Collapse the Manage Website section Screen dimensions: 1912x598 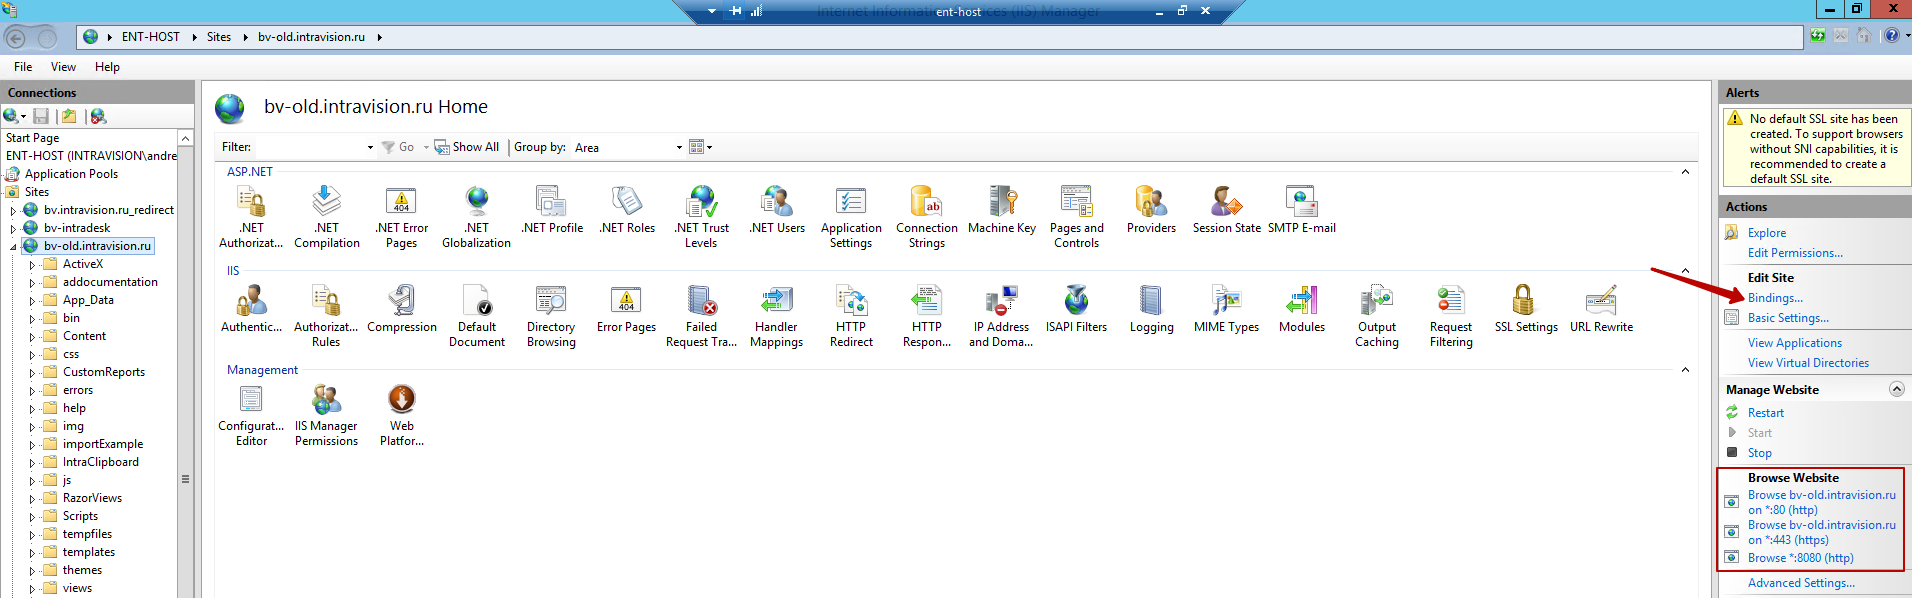pos(1896,389)
